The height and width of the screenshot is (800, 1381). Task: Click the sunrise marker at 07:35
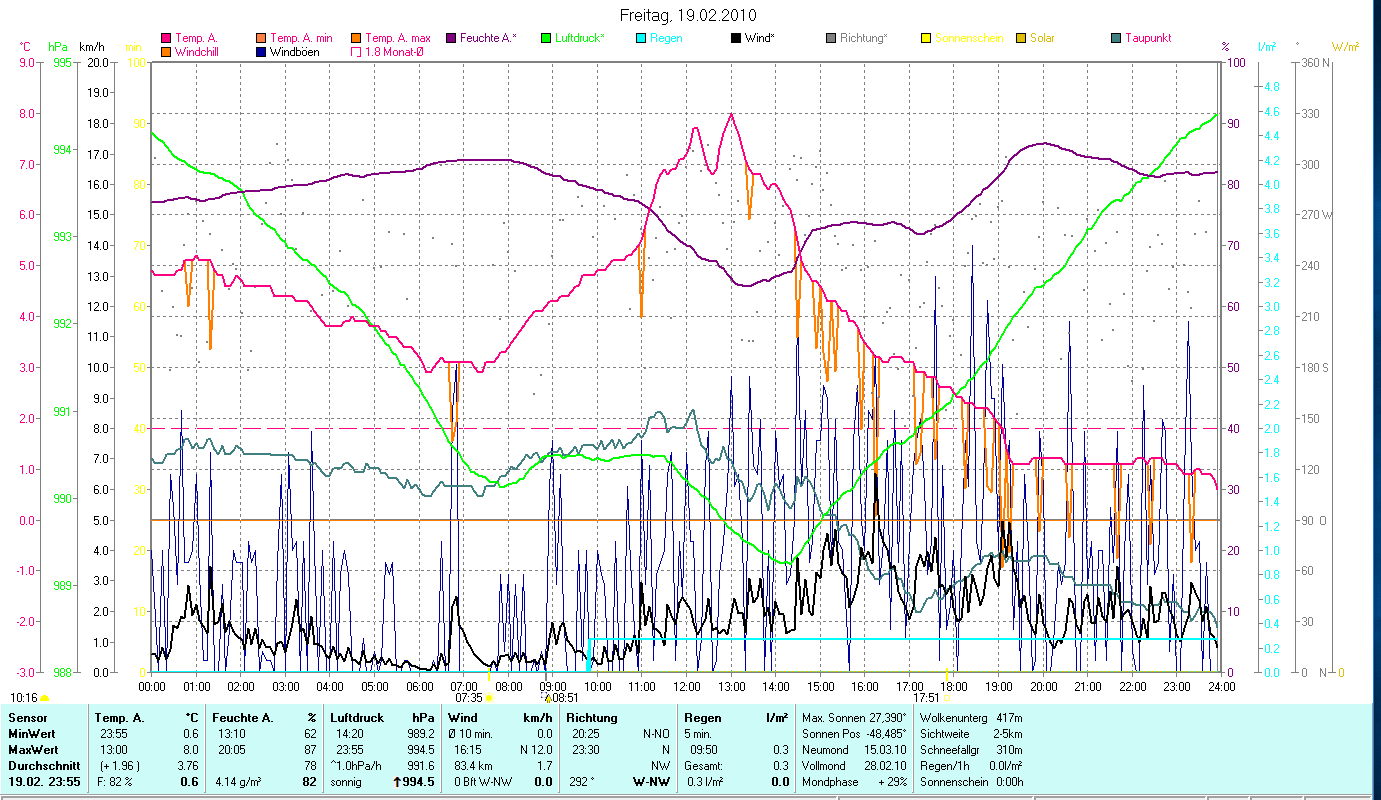pyautogui.click(x=489, y=698)
